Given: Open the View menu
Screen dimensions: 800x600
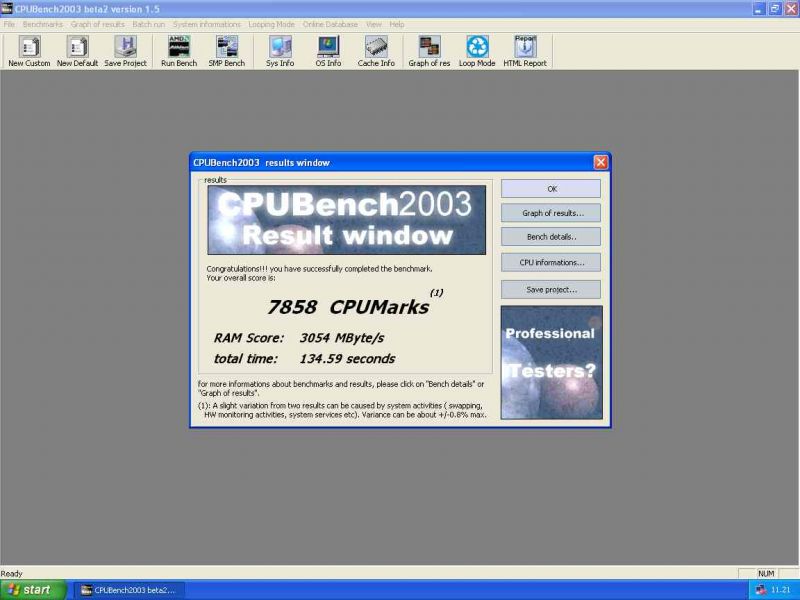Looking at the screenshot, I should [373, 24].
